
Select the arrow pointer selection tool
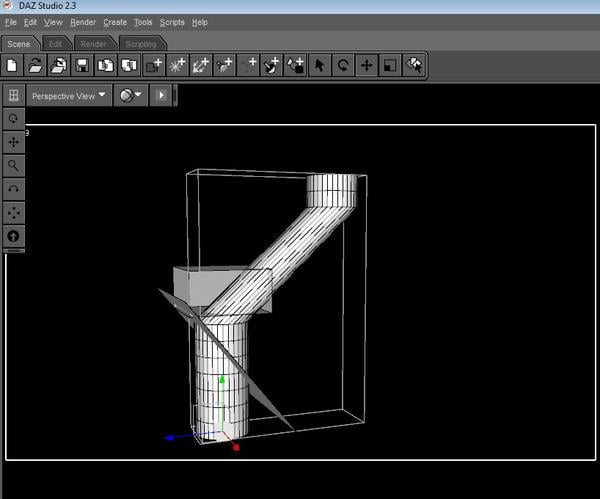[x=320, y=65]
